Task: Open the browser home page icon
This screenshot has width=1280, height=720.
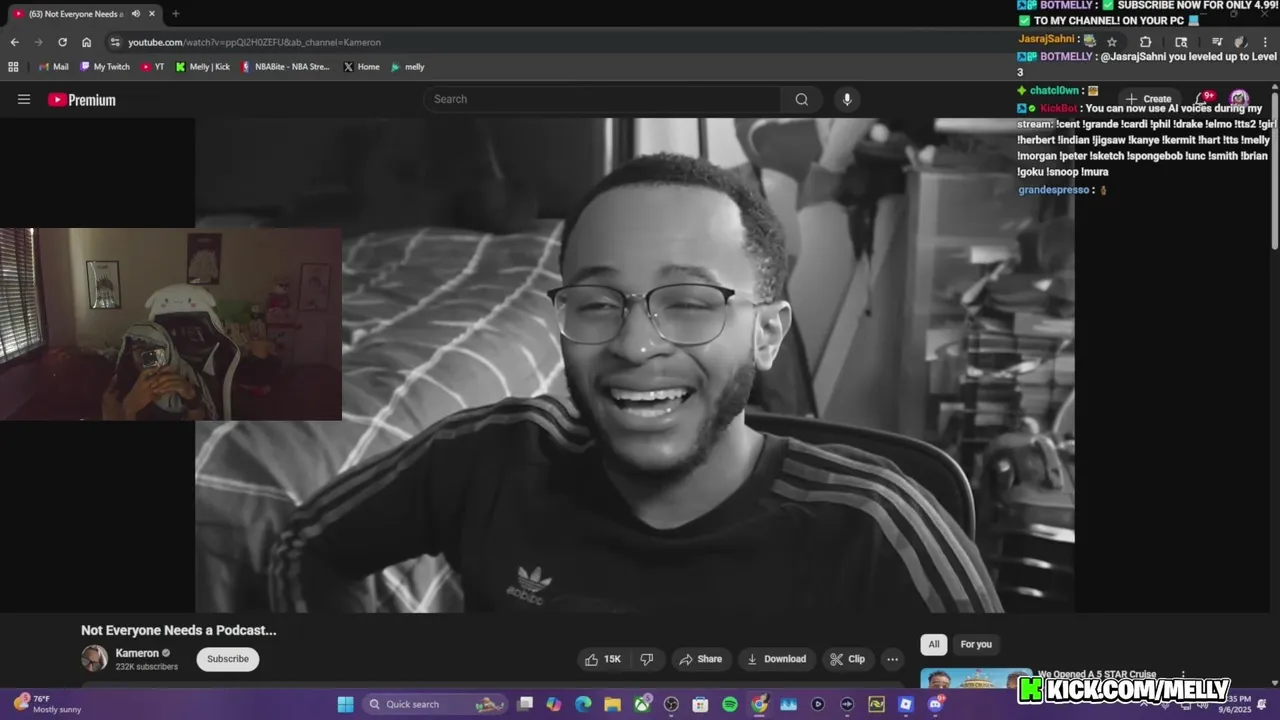Action: [86, 42]
